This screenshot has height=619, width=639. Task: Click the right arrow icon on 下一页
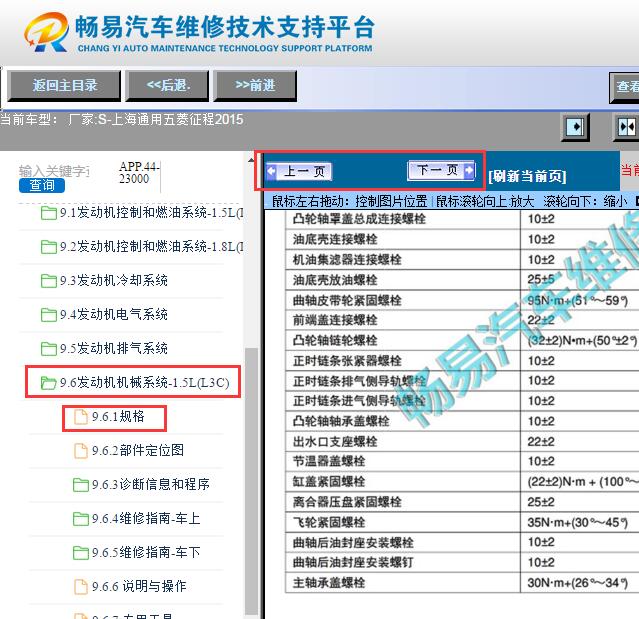[x=469, y=170]
